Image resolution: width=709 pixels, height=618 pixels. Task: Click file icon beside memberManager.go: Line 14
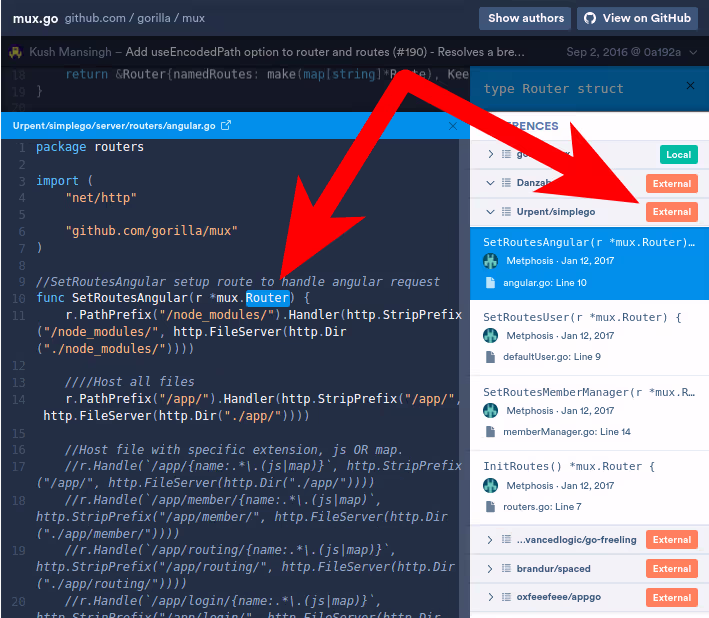[x=490, y=432]
